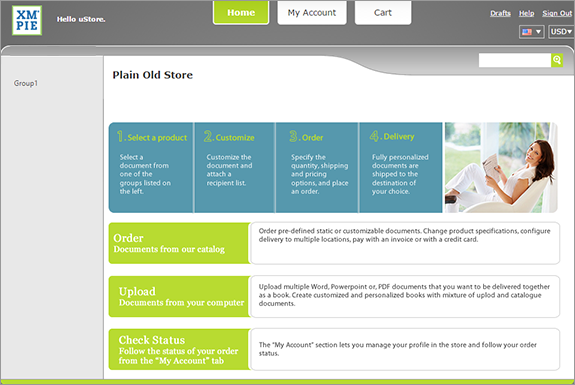575x385 pixels.
Task: Open the Help link
Action: click(526, 13)
